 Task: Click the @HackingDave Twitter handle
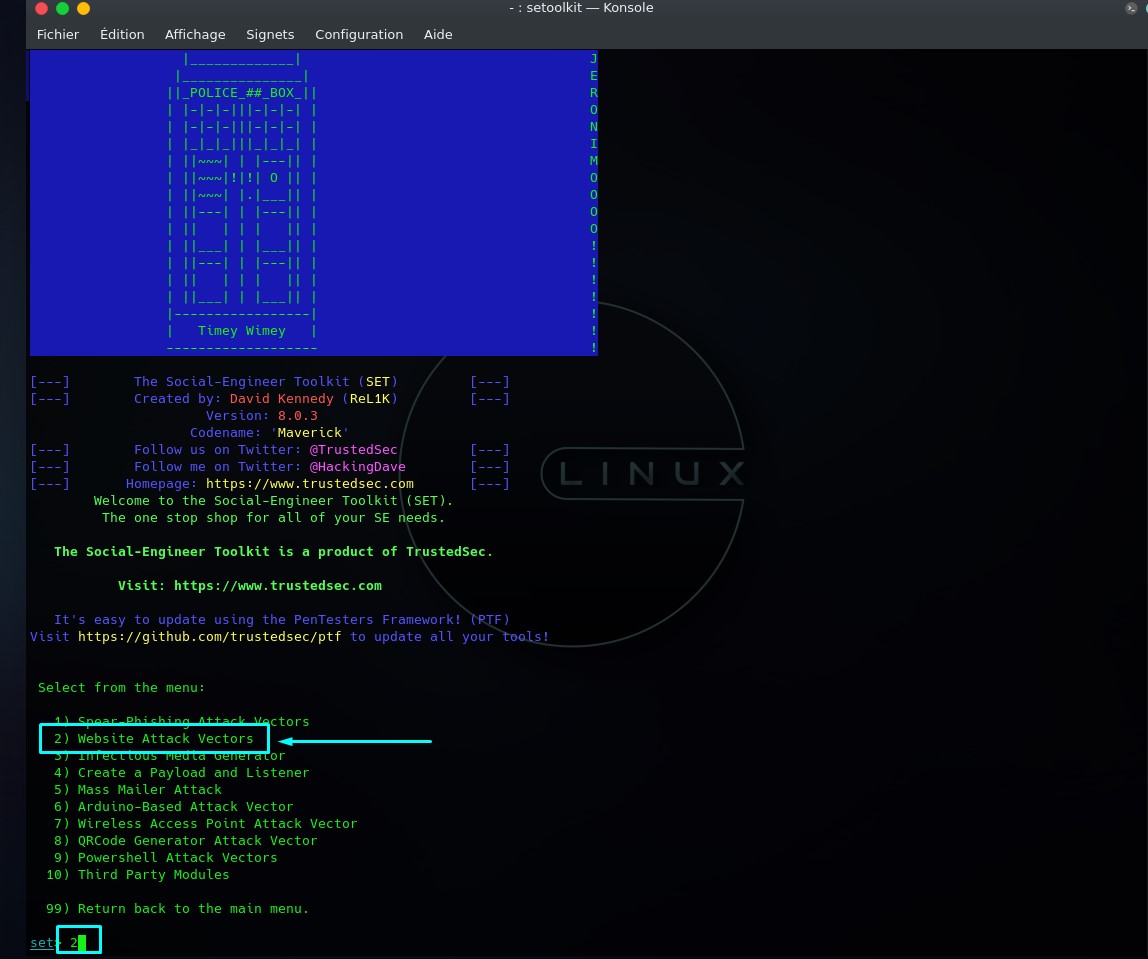click(x=357, y=467)
